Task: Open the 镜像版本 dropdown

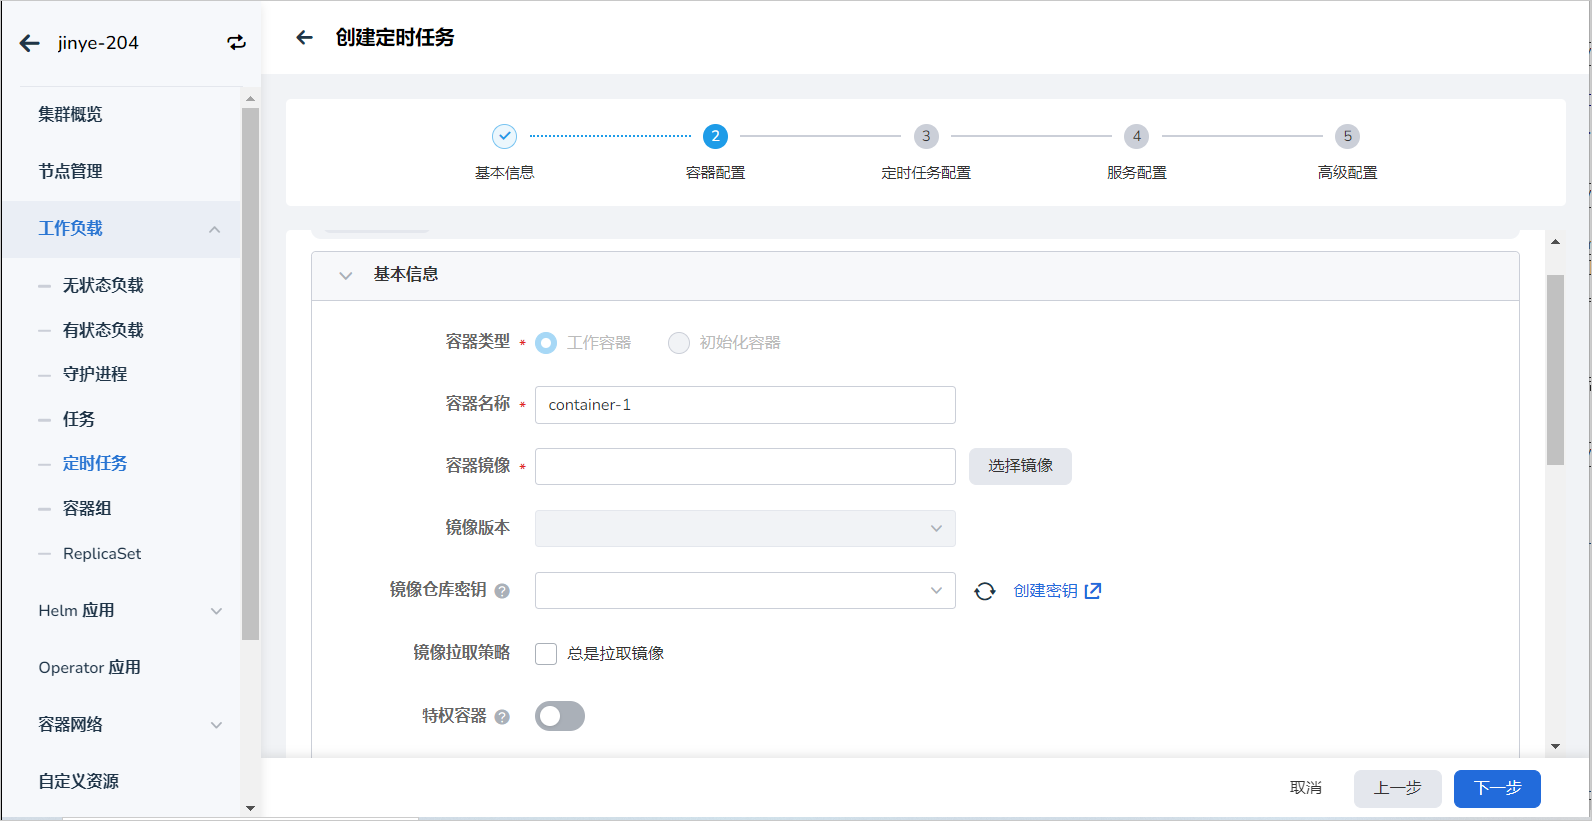Action: [745, 528]
